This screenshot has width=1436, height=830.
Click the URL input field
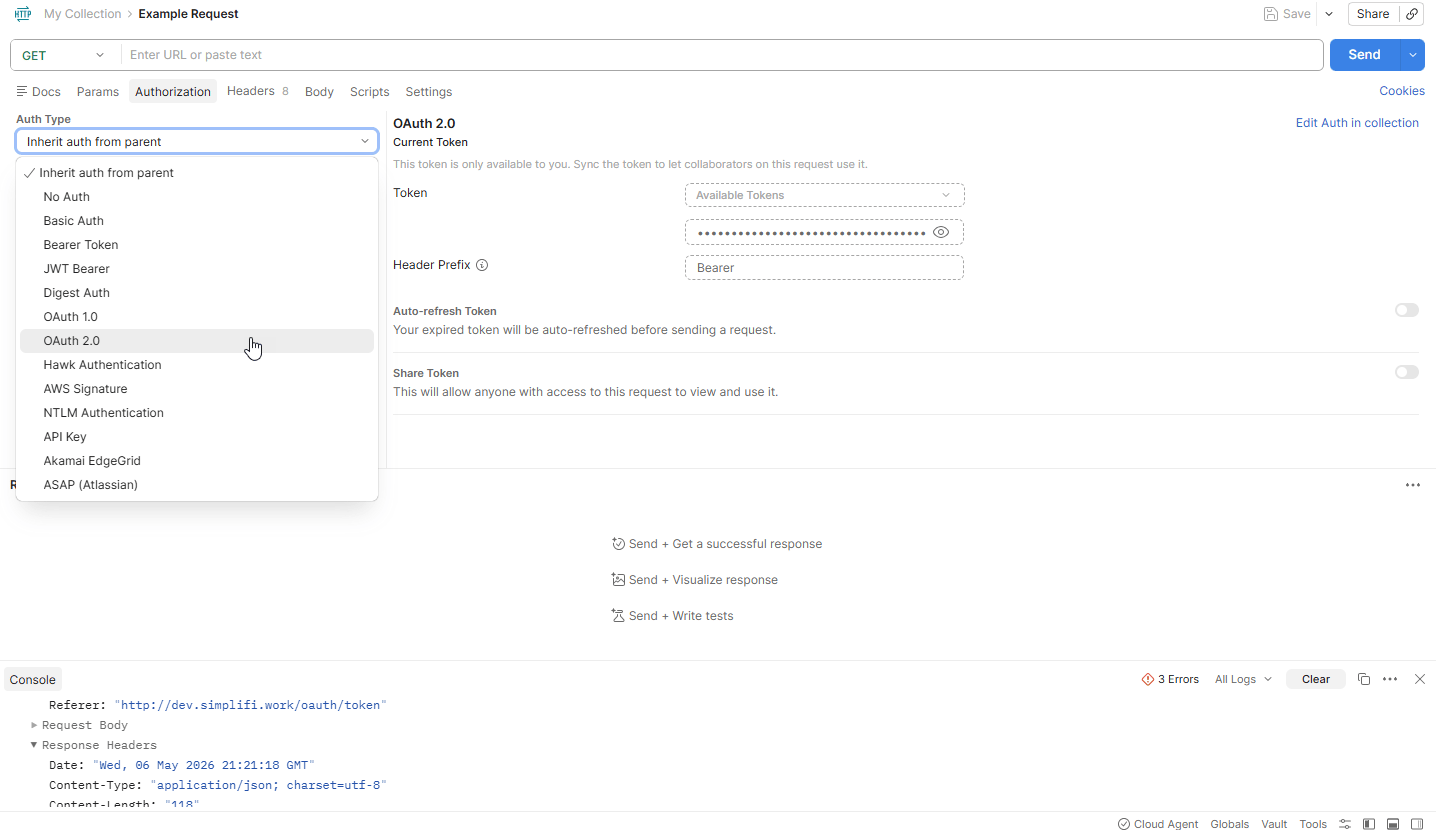pyautogui.click(x=722, y=55)
